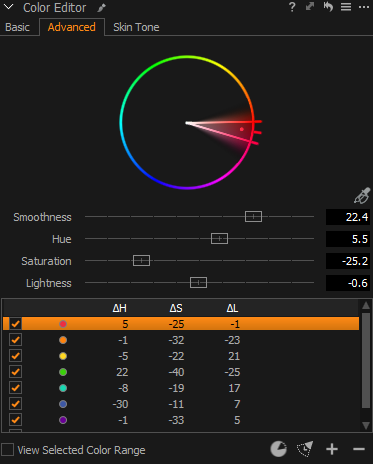Add a new color range with plus
Viewport: 373px width, 464px height.
click(332, 449)
